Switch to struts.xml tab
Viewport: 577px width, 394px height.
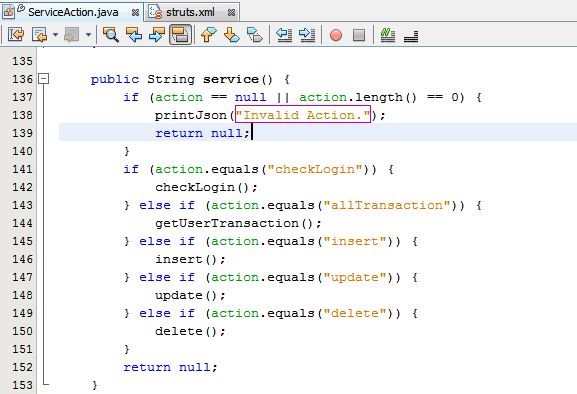pyautogui.click(x=190, y=12)
